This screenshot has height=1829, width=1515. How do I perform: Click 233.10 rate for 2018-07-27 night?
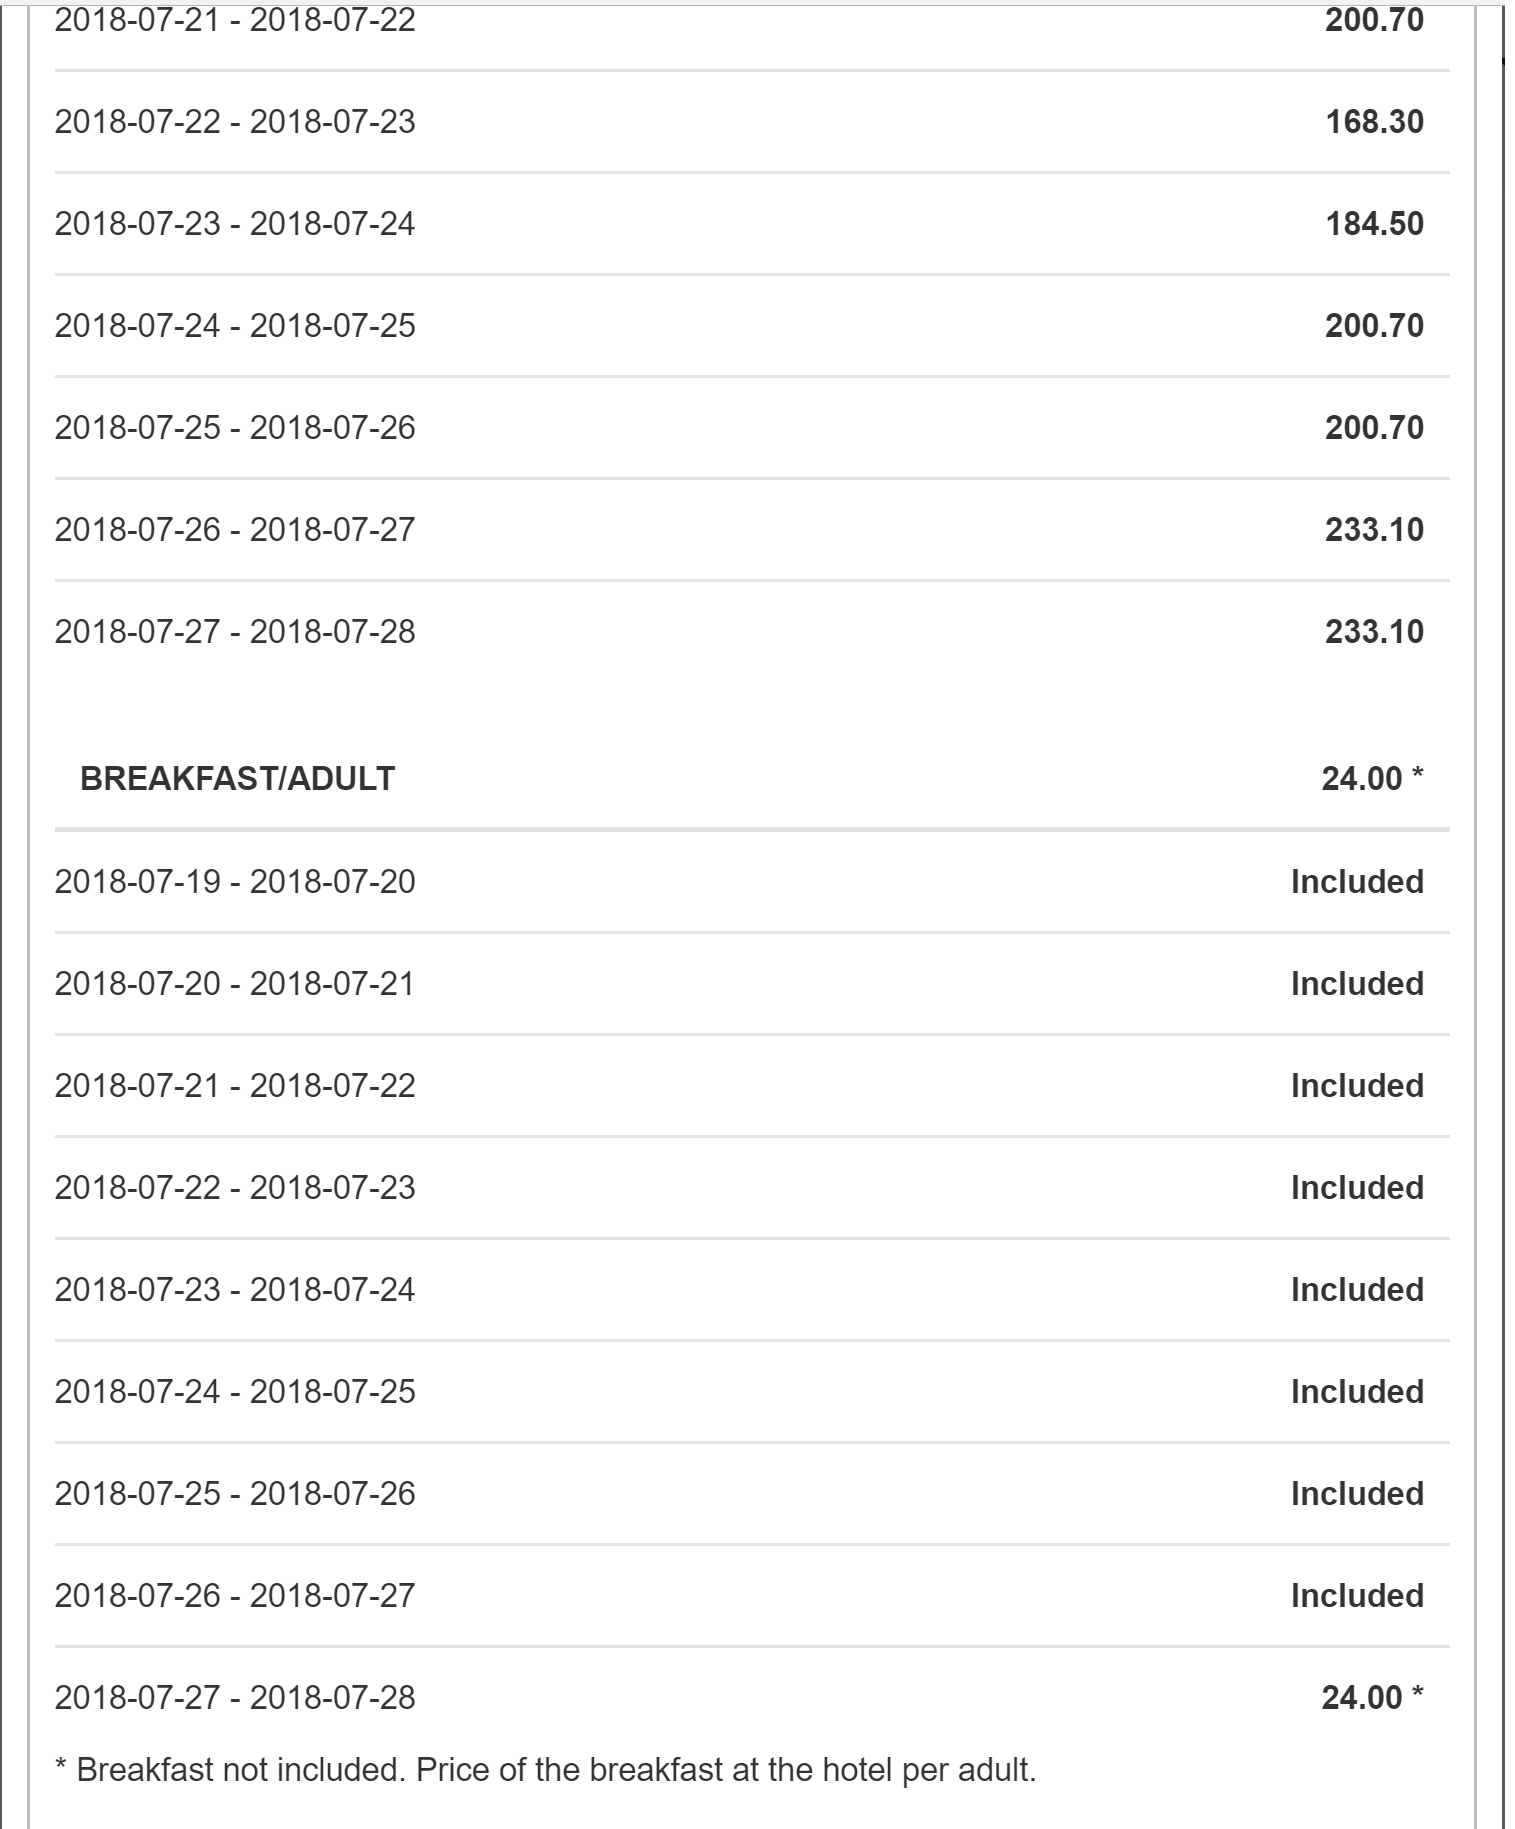point(1373,632)
